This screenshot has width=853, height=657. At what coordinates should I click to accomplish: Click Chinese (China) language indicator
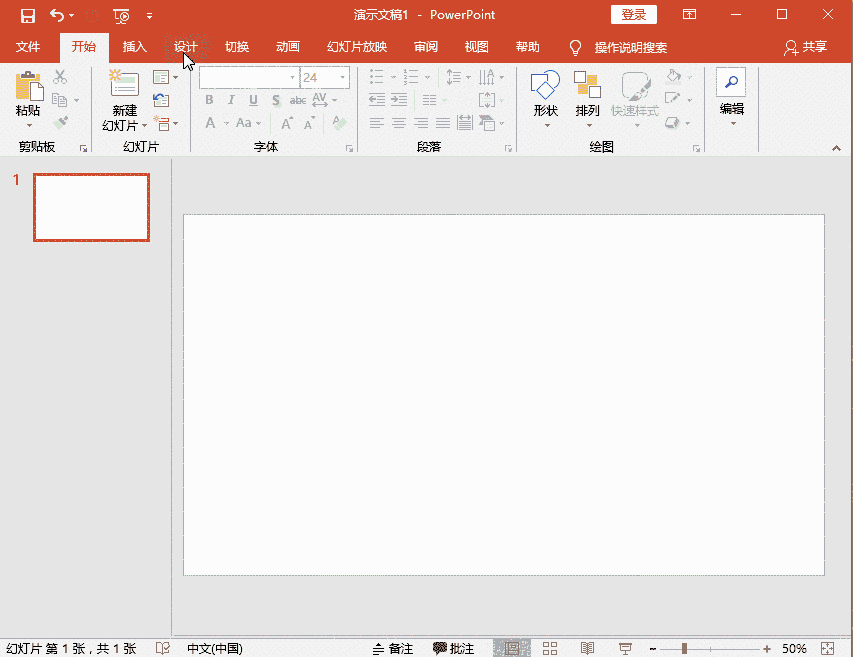click(215, 648)
